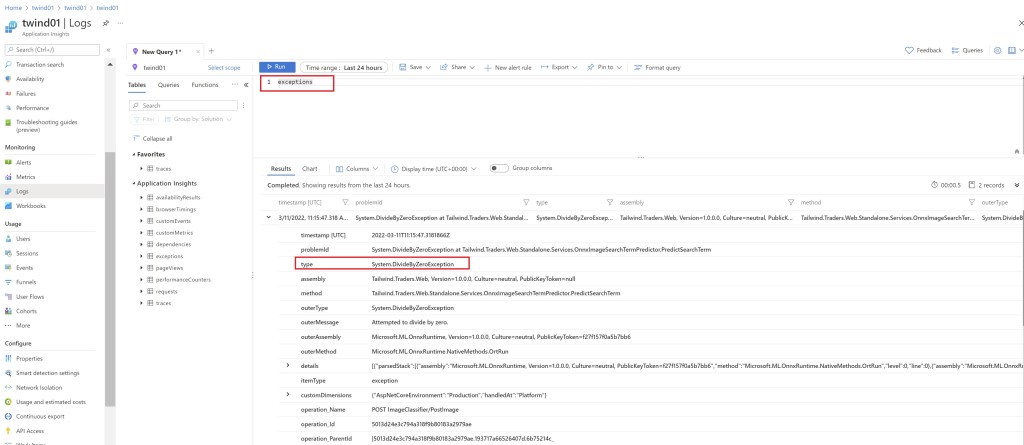Click the Collapse all icon in tables panel
This screenshot has height=445, width=1024.
point(137,138)
